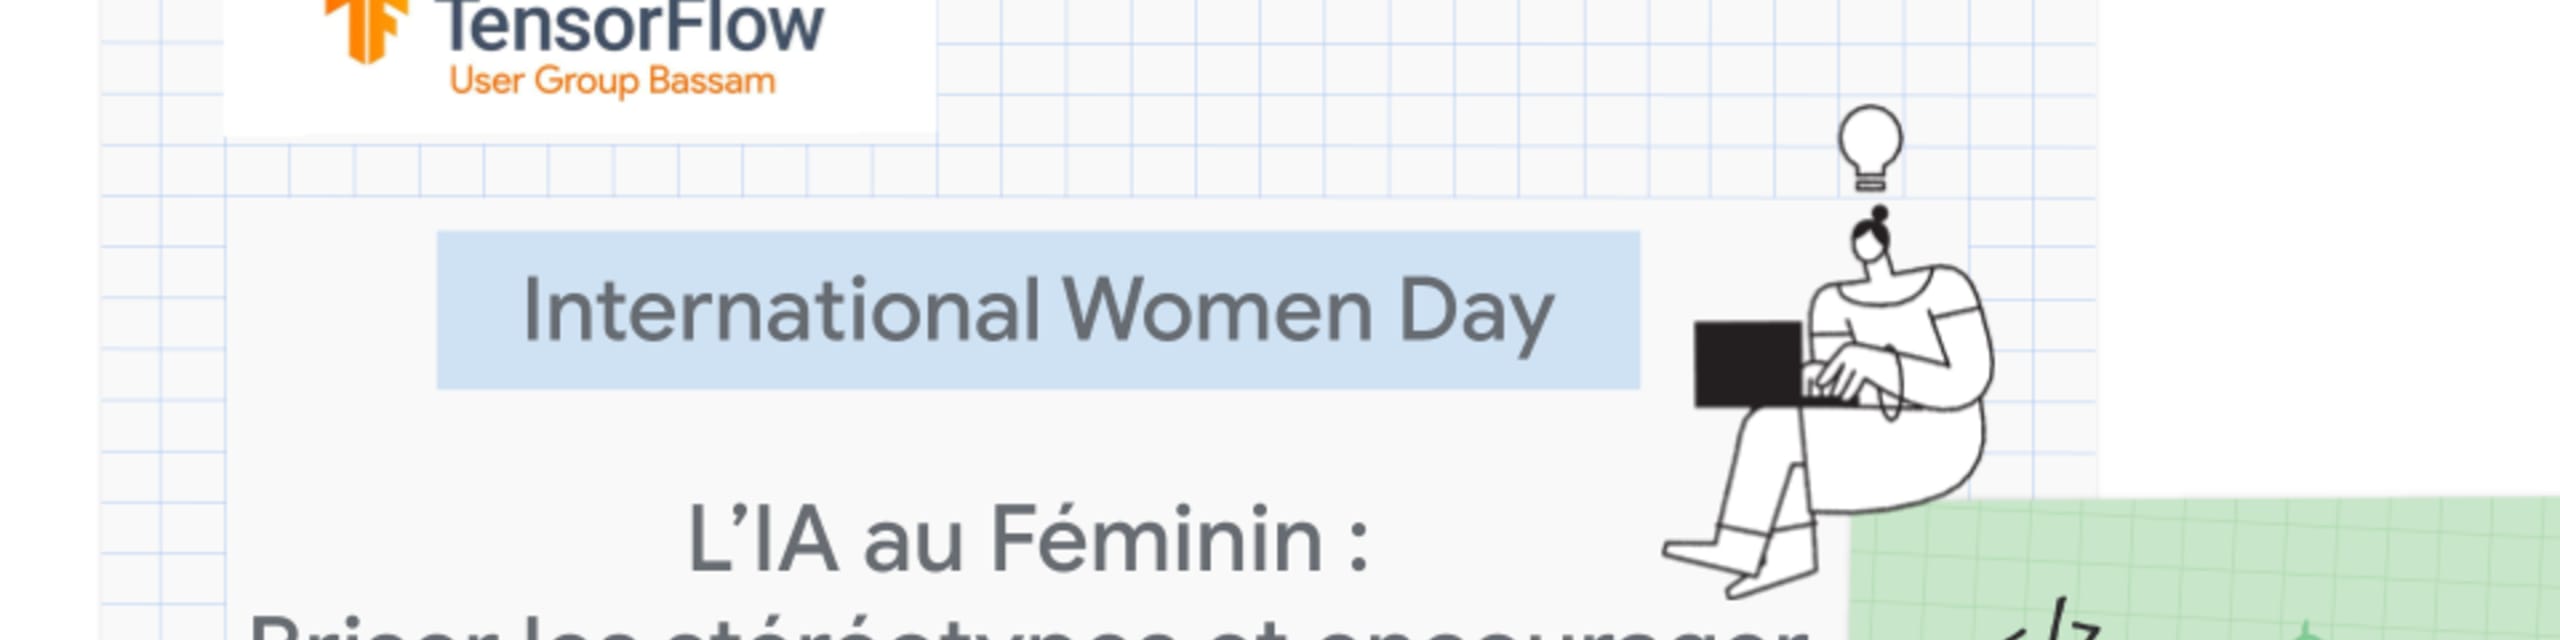Click the small green shape on green panel
Image resolution: width=2560 pixels, height=640 pixels.
point(2305,632)
